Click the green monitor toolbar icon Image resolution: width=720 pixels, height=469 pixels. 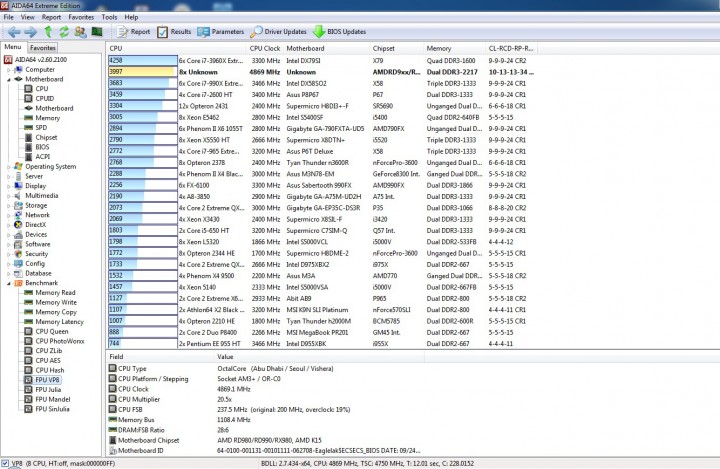click(x=97, y=32)
